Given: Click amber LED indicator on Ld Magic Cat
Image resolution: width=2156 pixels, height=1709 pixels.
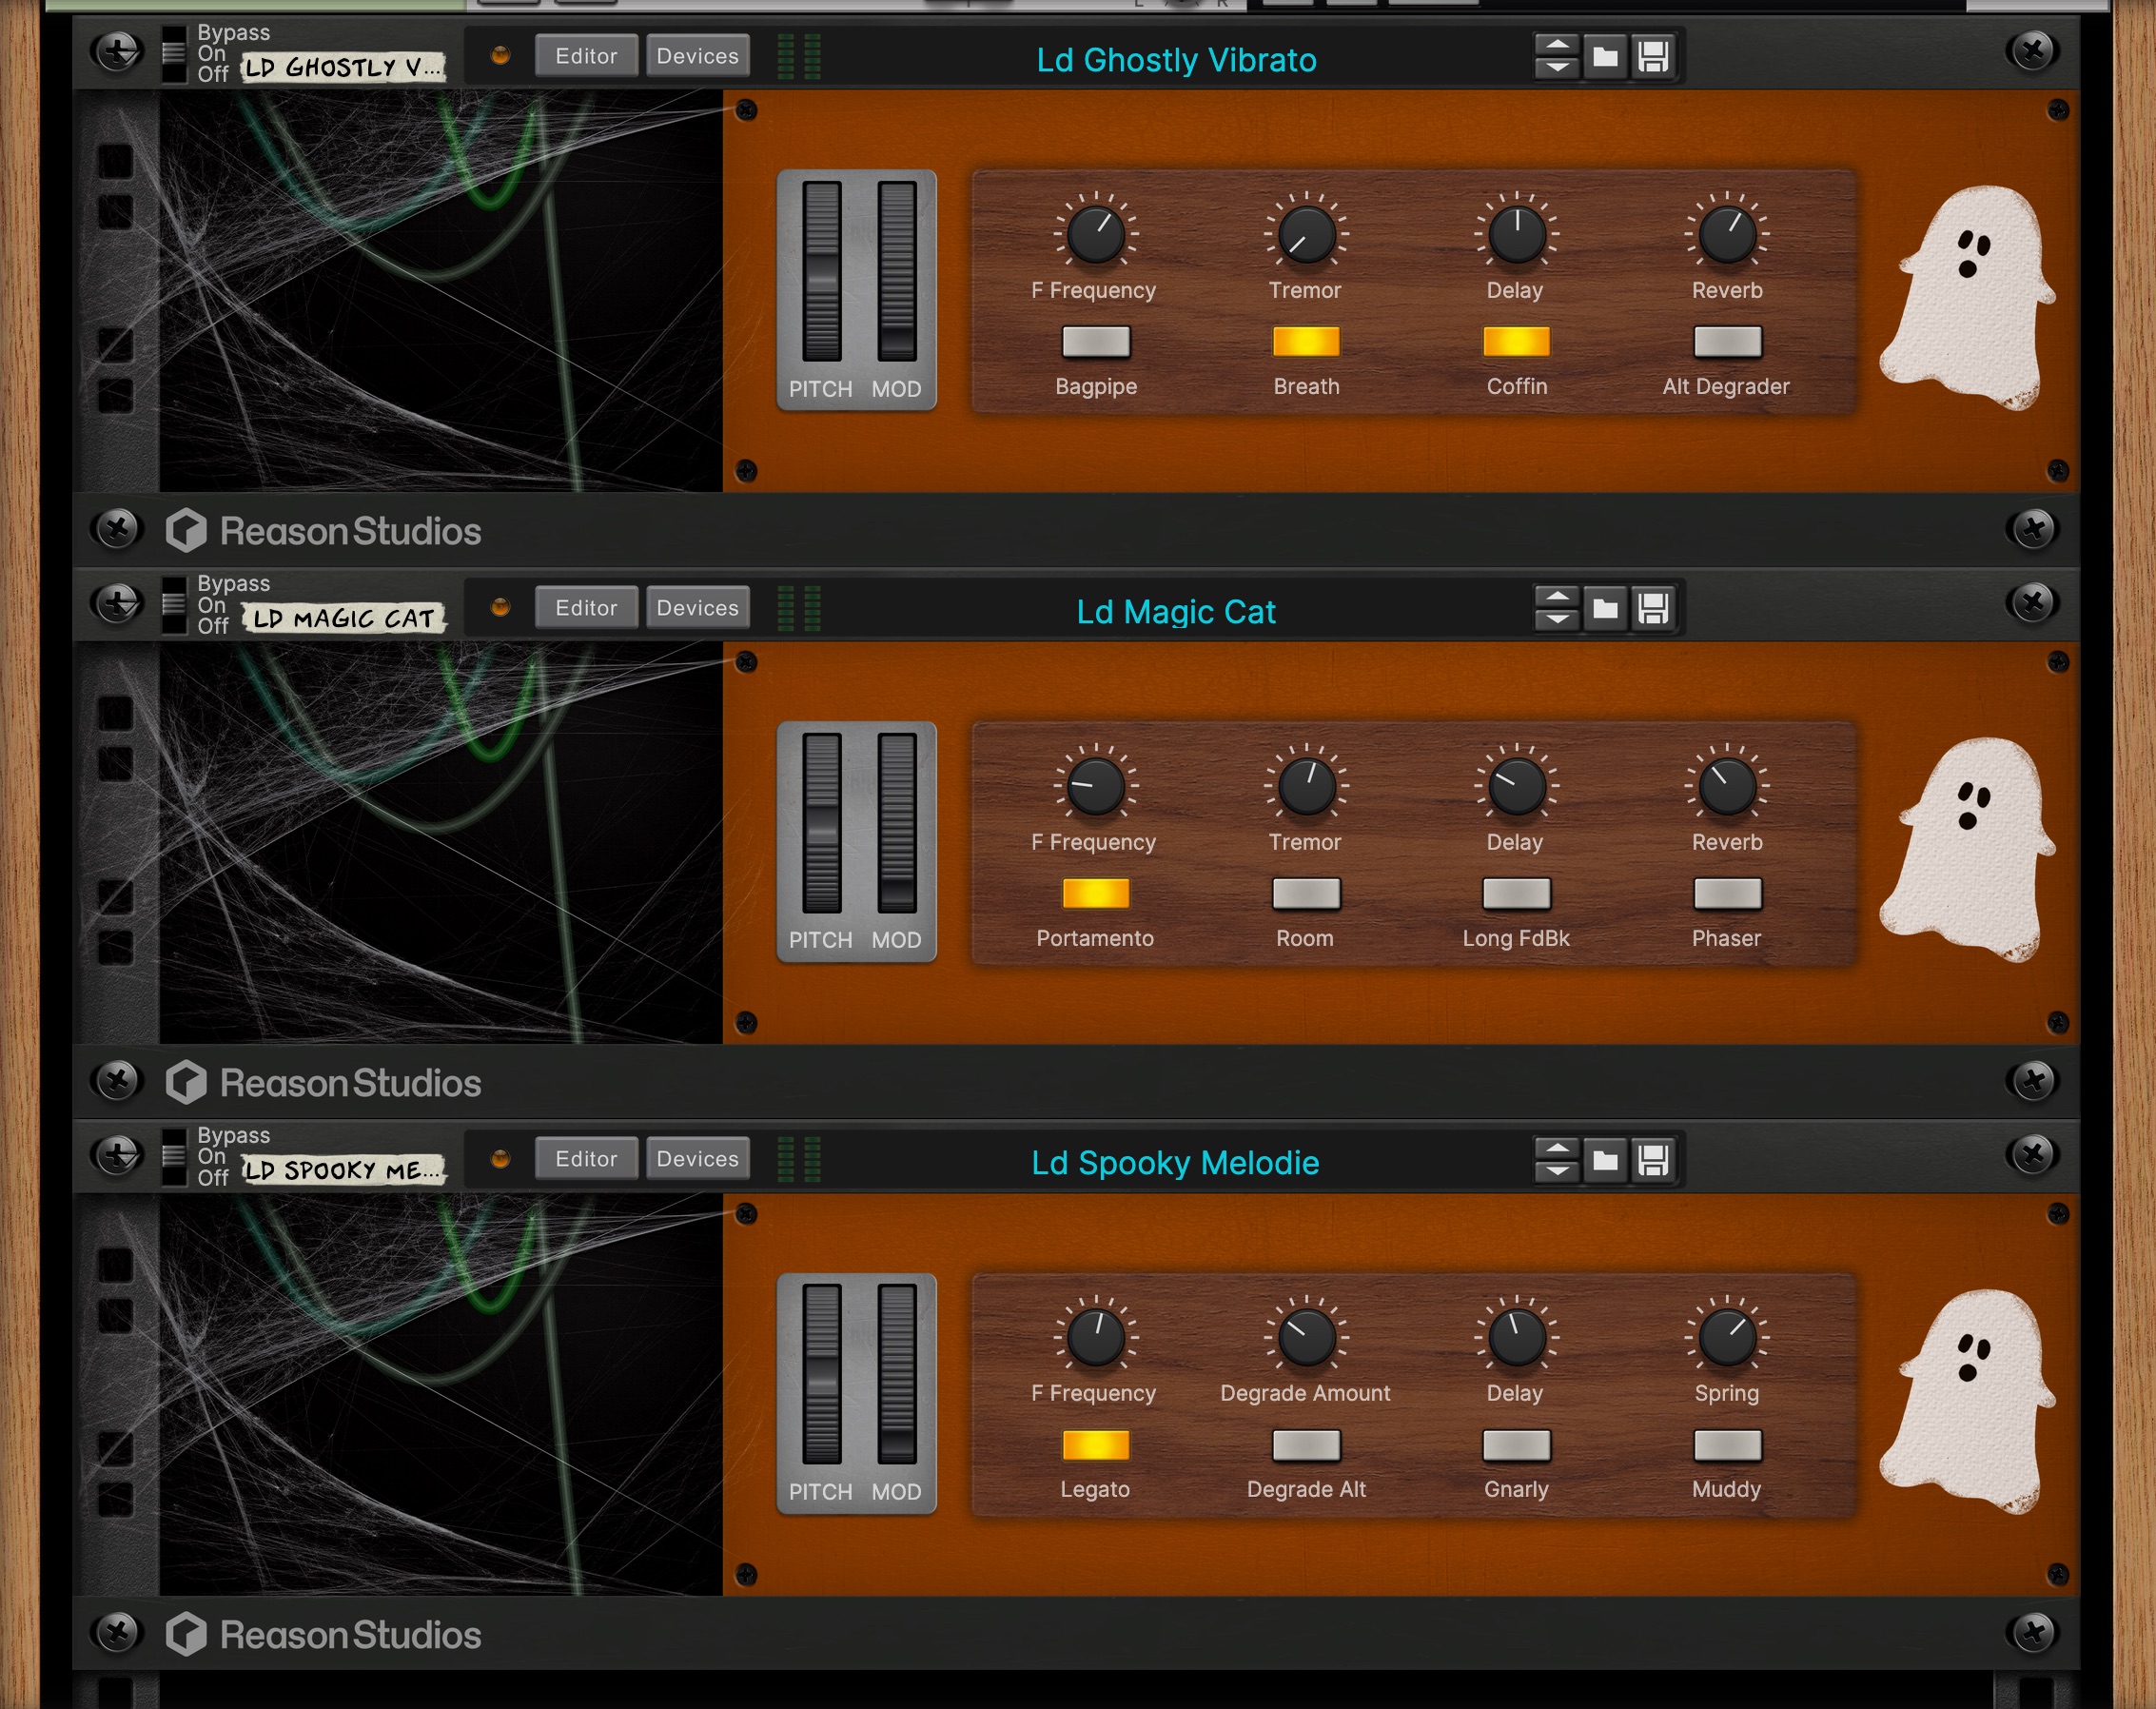Looking at the screenshot, I should pos(501,607).
